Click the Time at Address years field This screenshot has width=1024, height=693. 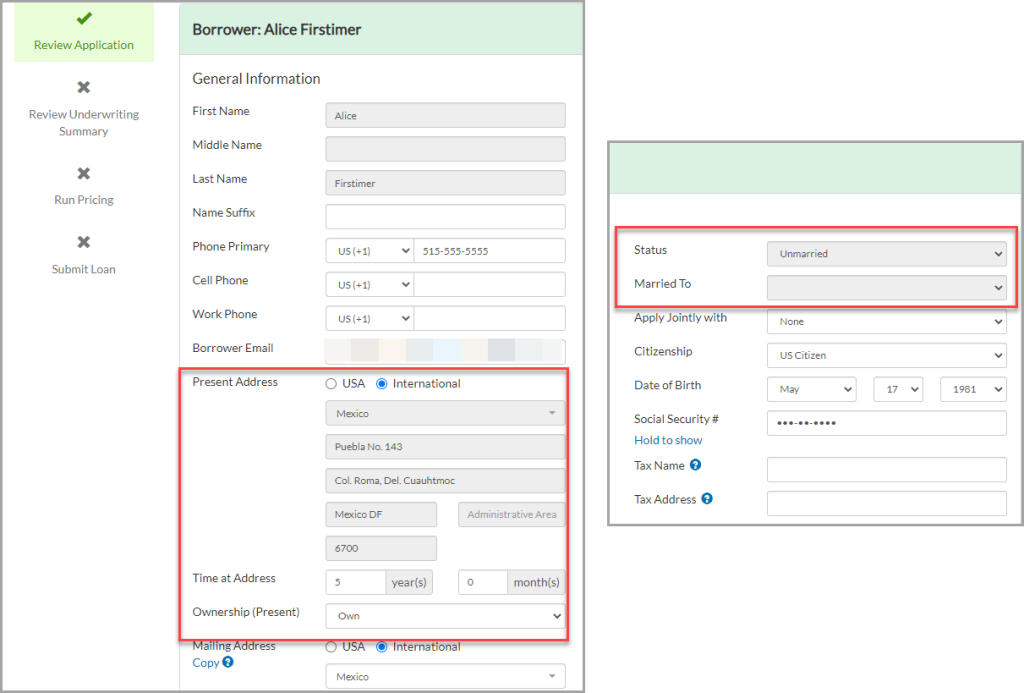(x=356, y=582)
